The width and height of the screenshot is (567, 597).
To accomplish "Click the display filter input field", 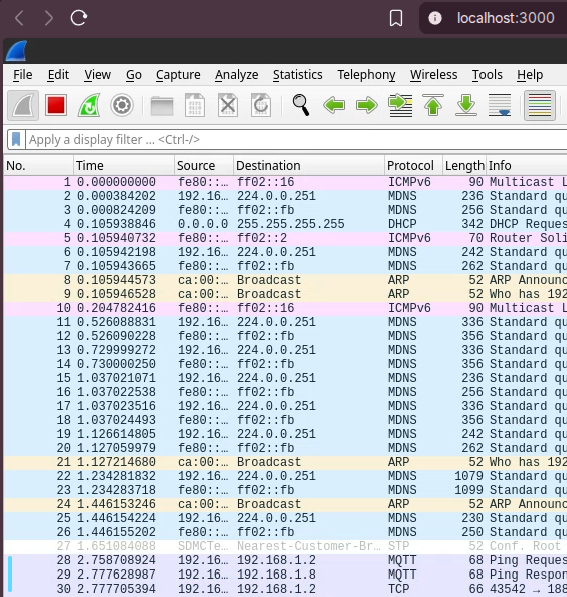I will pyautogui.click(x=297, y=140).
